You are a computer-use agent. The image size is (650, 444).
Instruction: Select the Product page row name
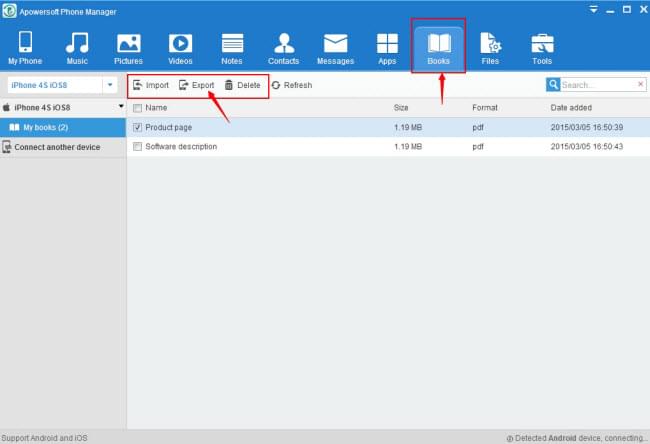pos(169,127)
